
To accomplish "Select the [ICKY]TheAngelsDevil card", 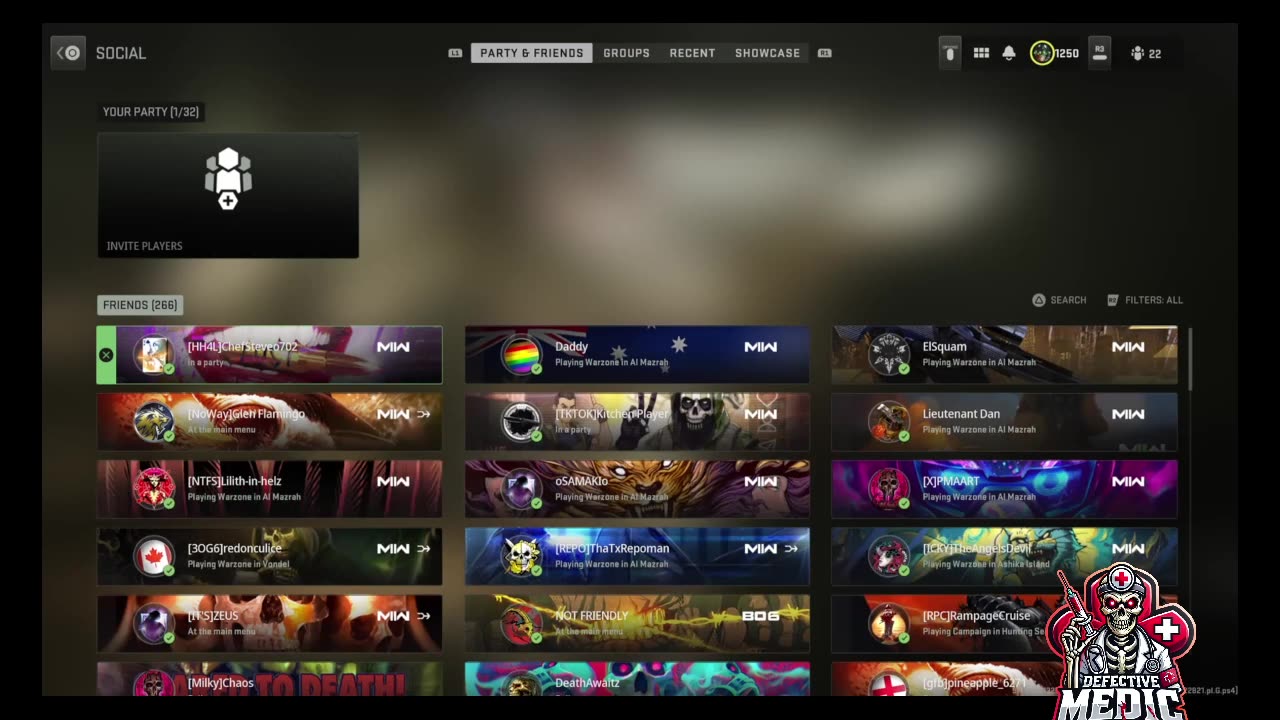I will [1004, 556].
